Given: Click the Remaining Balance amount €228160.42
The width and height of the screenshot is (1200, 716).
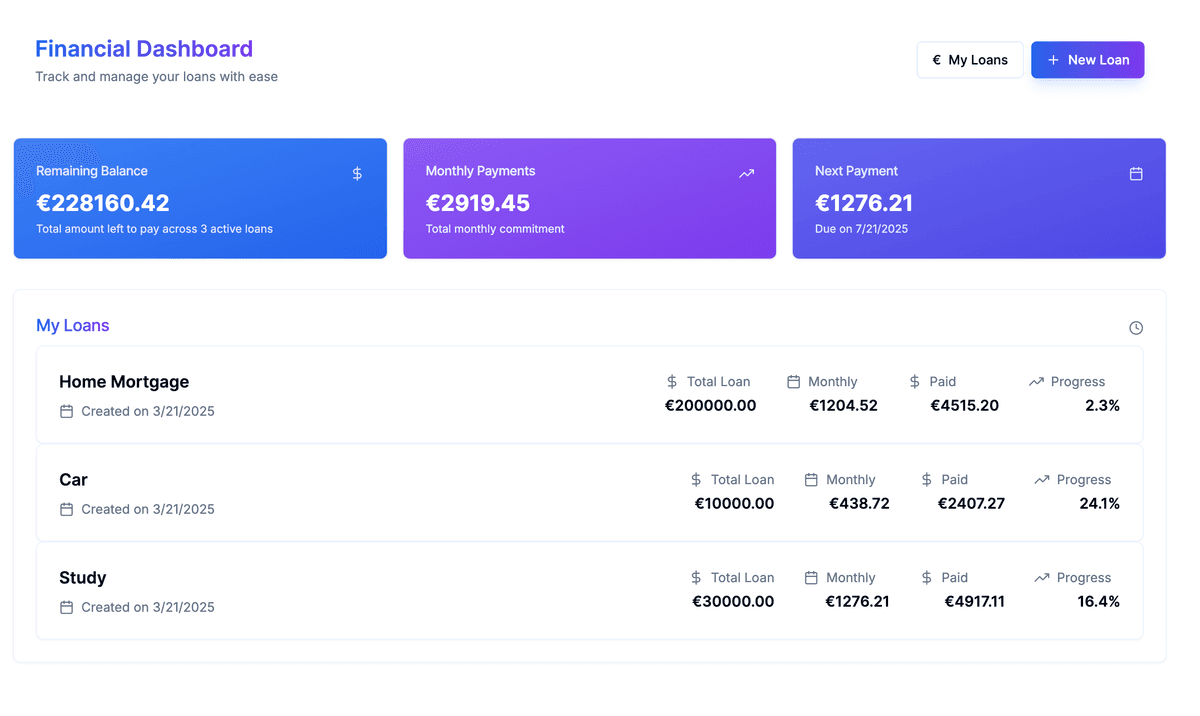Looking at the screenshot, I should point(103,204).
